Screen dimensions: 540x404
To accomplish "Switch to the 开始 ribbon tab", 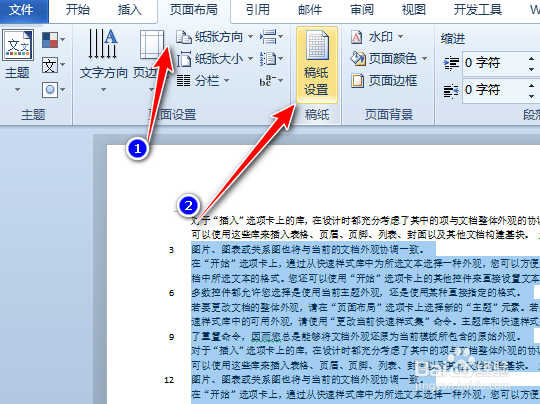I will tap(77, 10).
